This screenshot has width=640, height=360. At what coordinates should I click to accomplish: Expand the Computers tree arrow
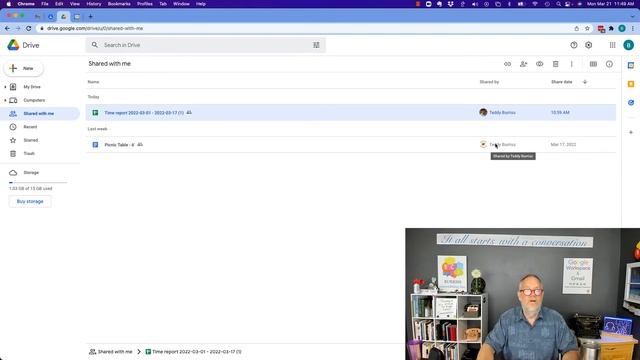coord(5,100)
